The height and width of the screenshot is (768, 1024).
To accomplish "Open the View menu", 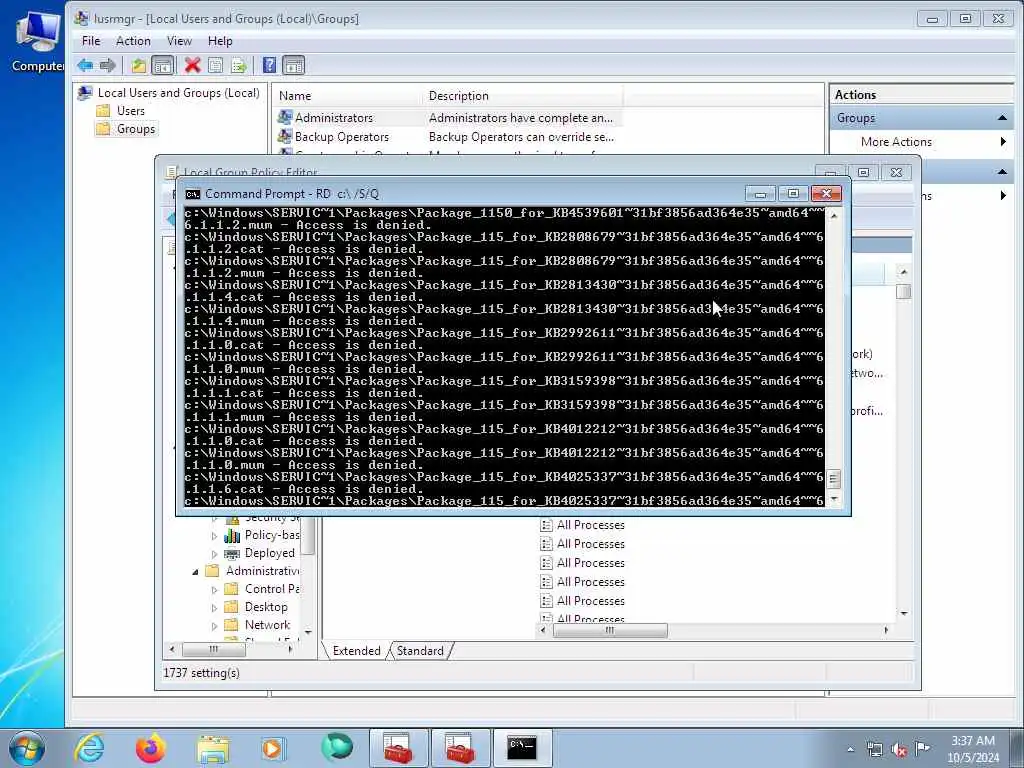I will tap(179, 41).
